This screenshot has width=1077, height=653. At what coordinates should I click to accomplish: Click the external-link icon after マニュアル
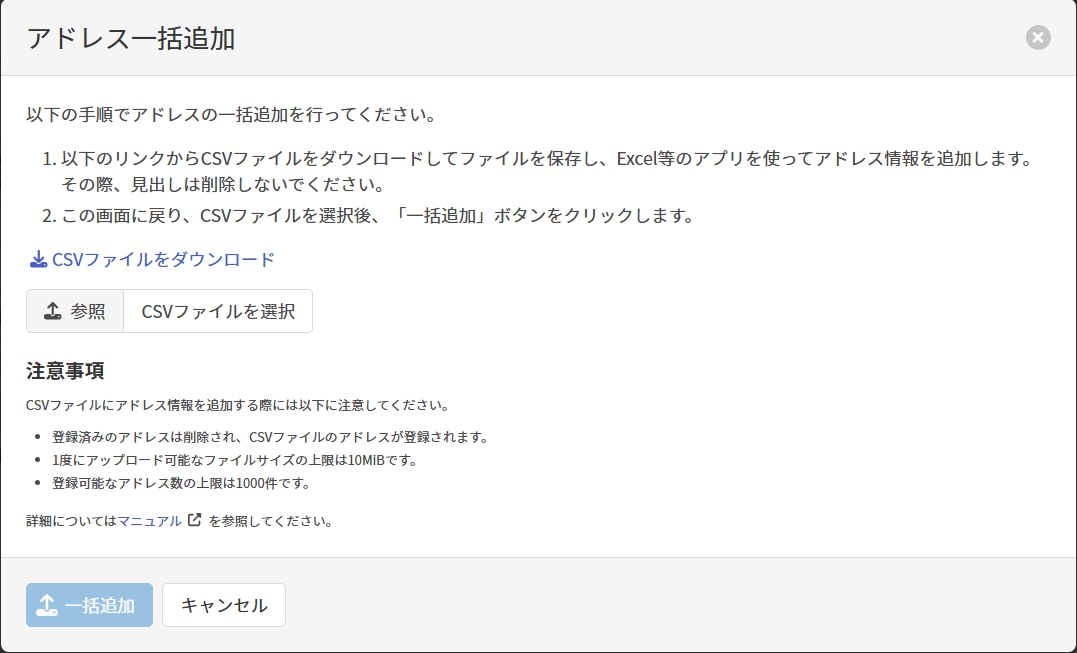194,520
